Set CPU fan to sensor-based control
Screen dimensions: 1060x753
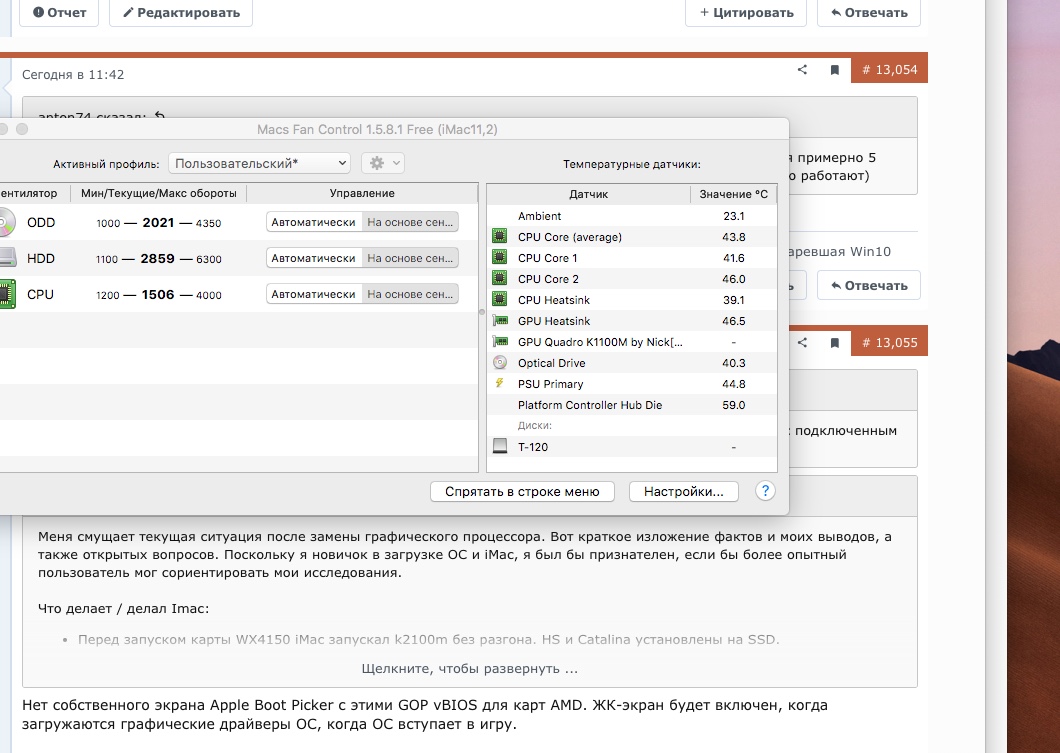(x=410, y=294)
